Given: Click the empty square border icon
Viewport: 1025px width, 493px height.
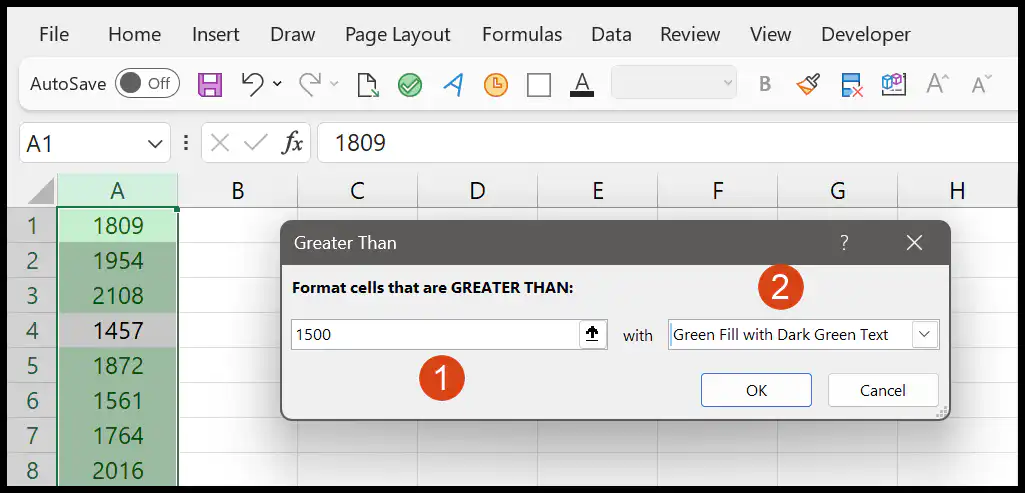Looking at the screenshot, I should coord(539,85).
